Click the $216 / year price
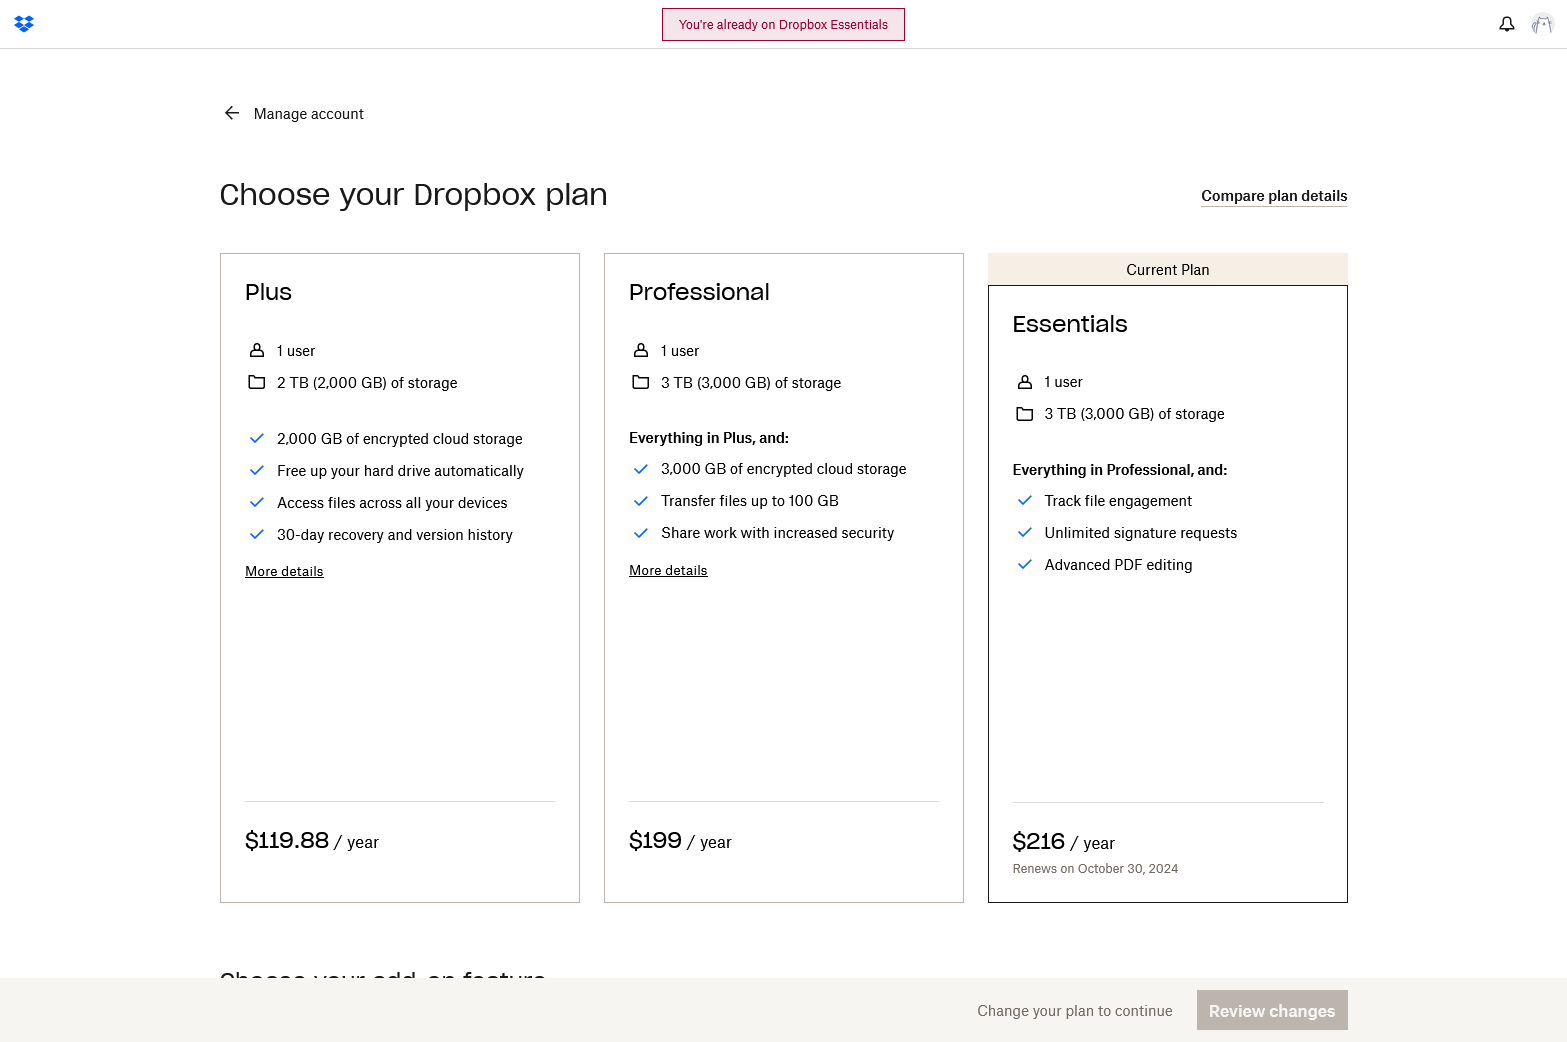 (1063, 842)
